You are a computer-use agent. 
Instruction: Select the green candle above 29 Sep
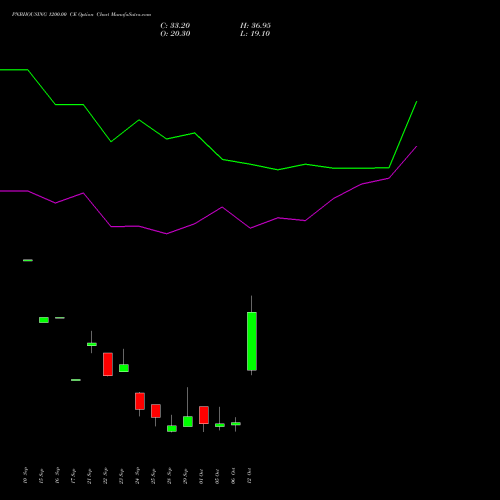(x=188, y=421)
